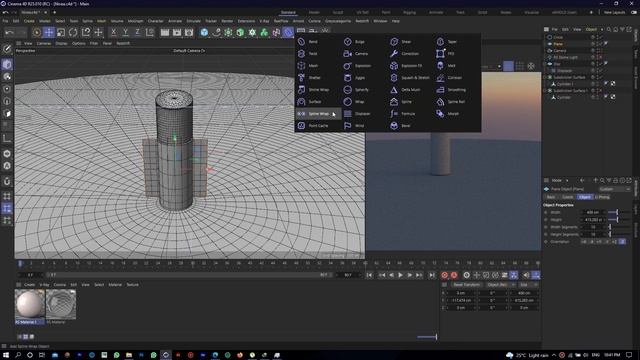The height and width of the screenshot is (360, 640).
Task: Add the Melt deformer
Action: 446,66
